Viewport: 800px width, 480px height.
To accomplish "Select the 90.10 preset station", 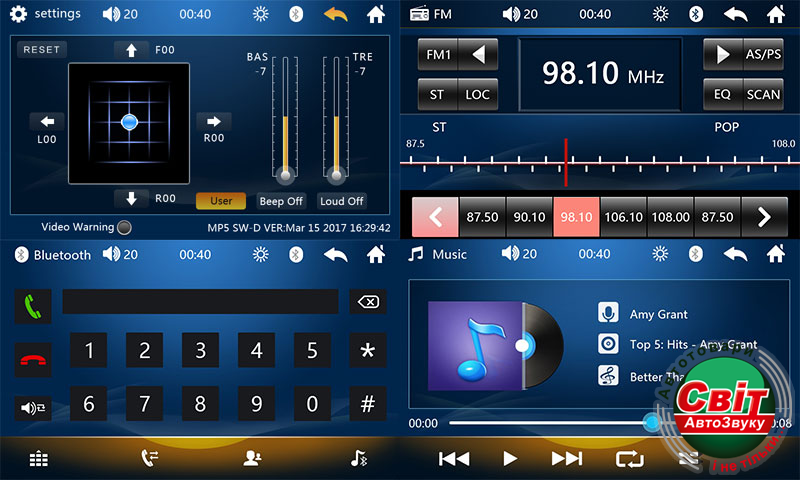I will pyautogui.click(x=529, y=217).
